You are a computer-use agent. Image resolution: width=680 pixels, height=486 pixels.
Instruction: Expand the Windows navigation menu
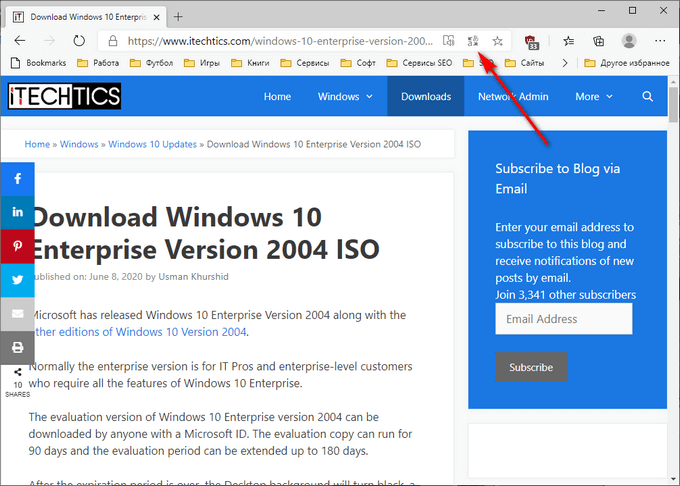[x=345, y=96]
